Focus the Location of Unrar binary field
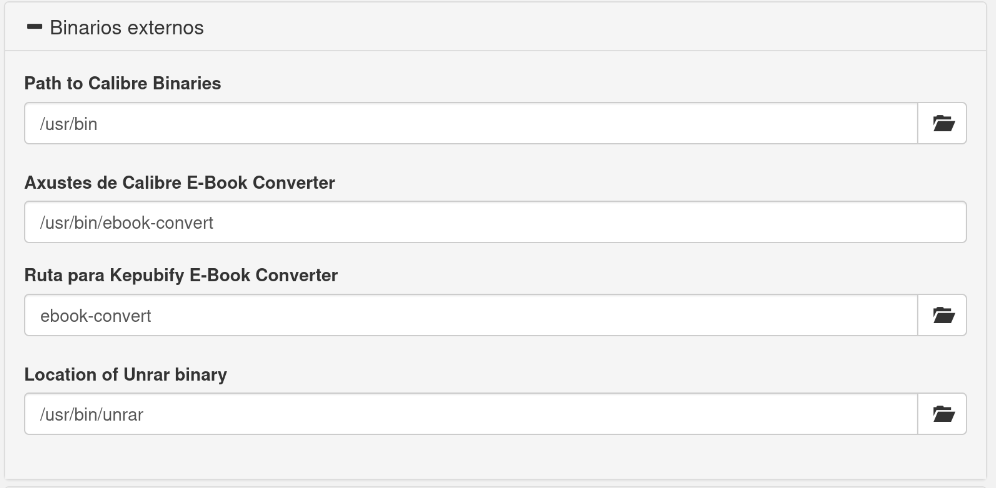 (x=471, y=414)
